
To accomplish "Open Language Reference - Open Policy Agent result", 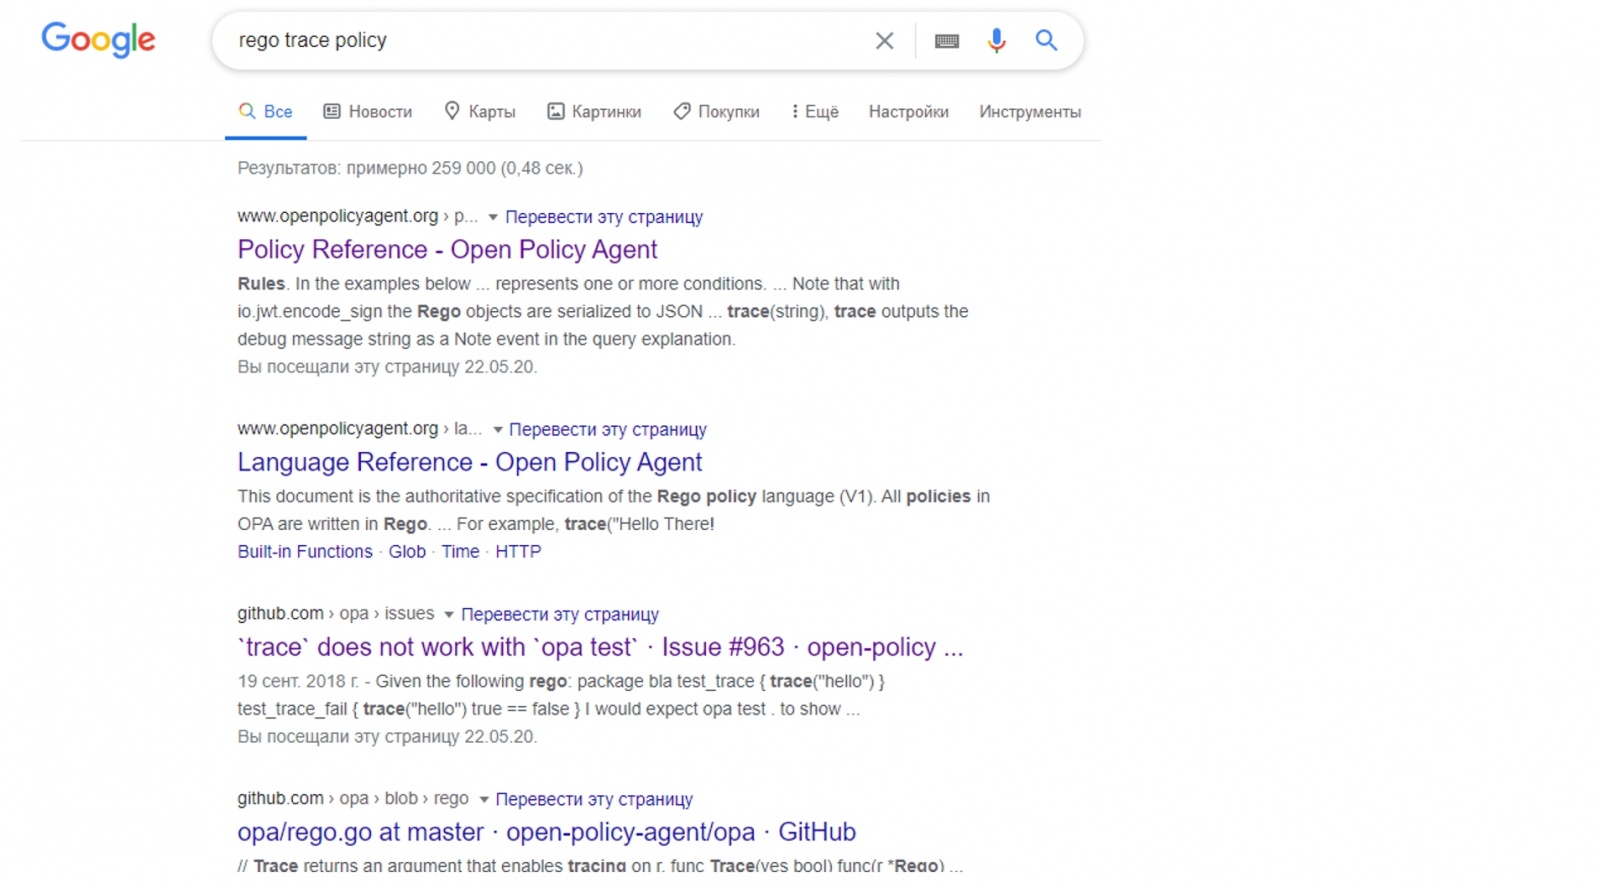I will [x=470, y=463].
